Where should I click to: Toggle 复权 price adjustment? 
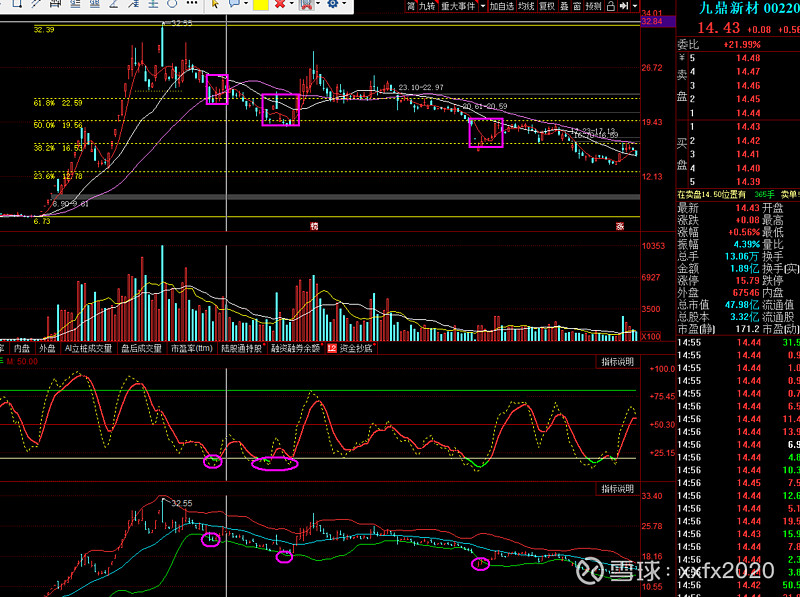click(546, 6)
